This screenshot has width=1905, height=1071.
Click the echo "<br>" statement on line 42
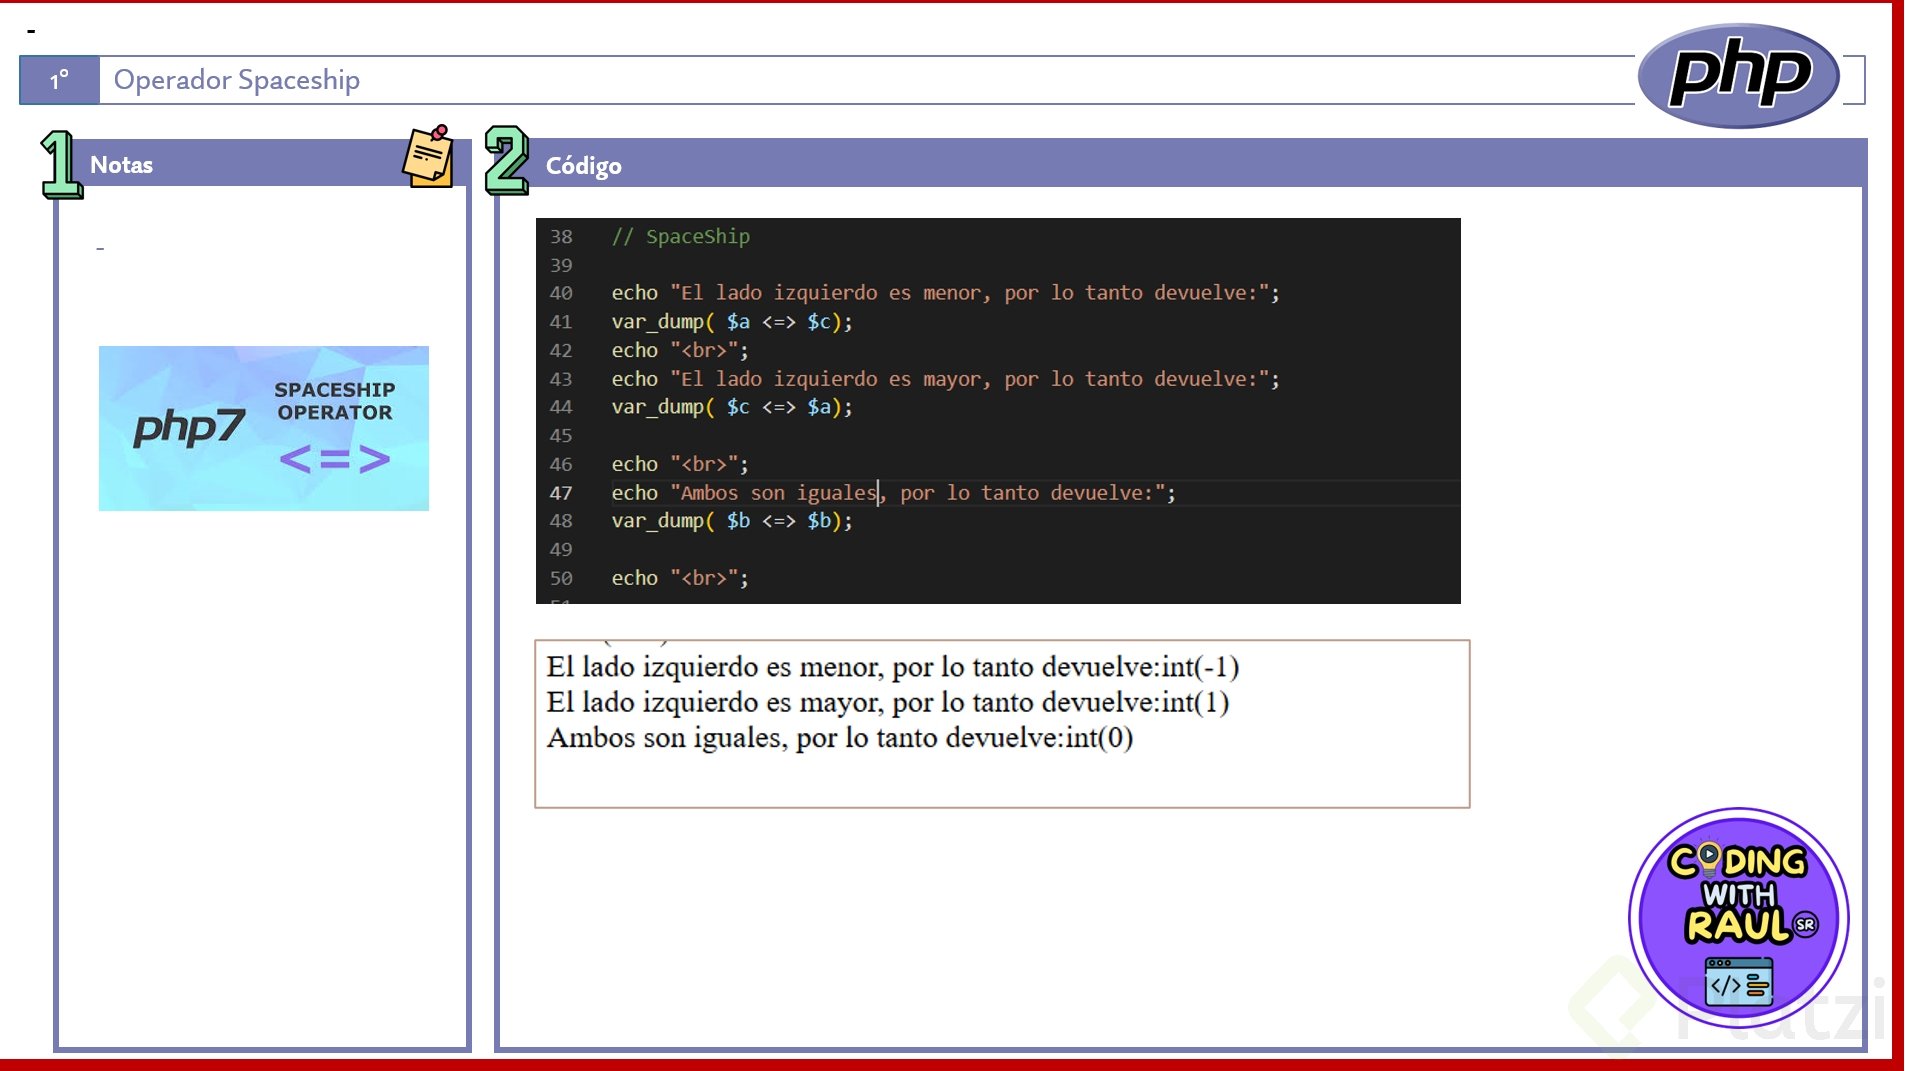point(680,351)
